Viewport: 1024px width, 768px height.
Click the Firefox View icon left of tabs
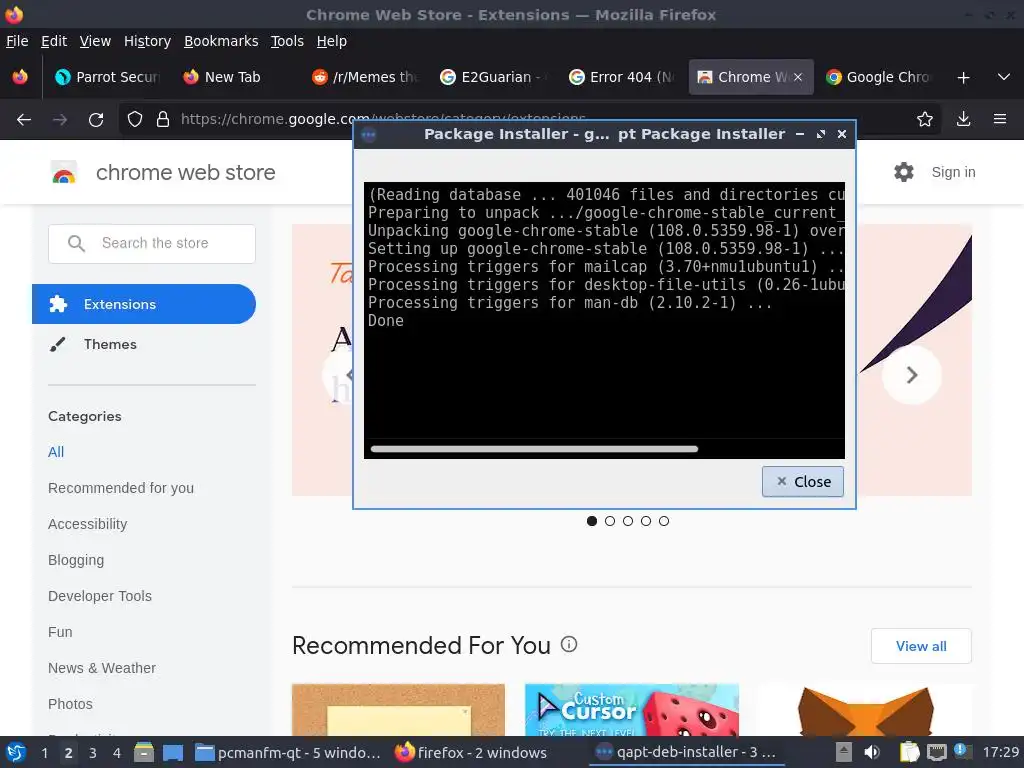coord(20,77)
